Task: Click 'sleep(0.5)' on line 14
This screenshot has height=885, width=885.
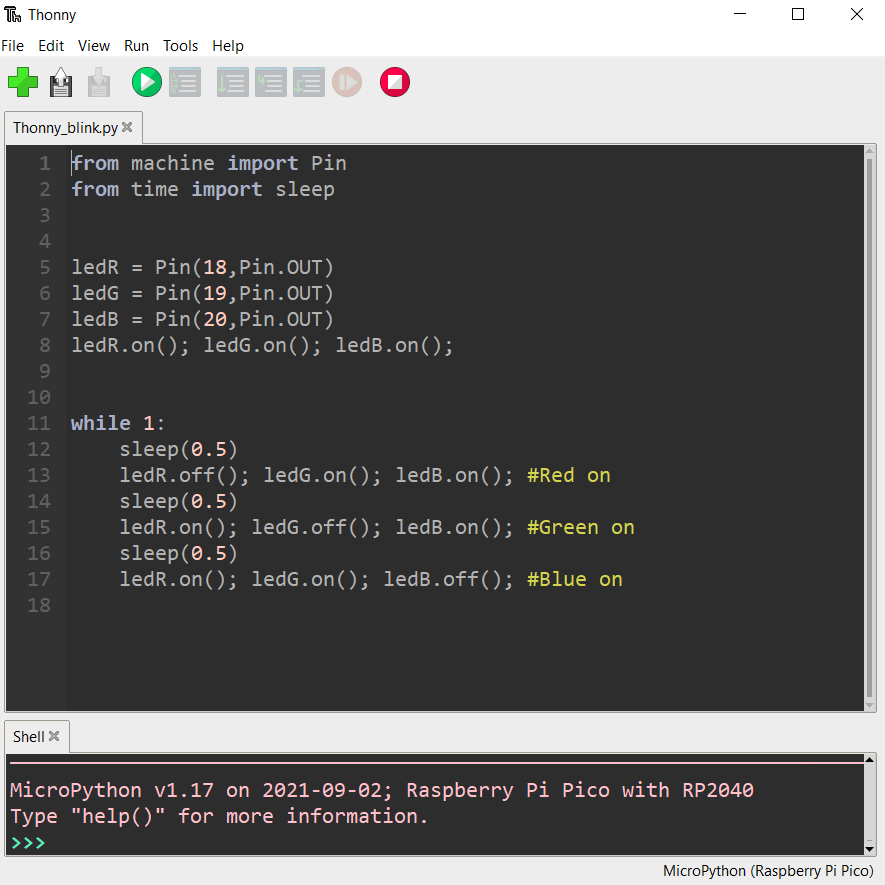Action: [x=178, y=501]
